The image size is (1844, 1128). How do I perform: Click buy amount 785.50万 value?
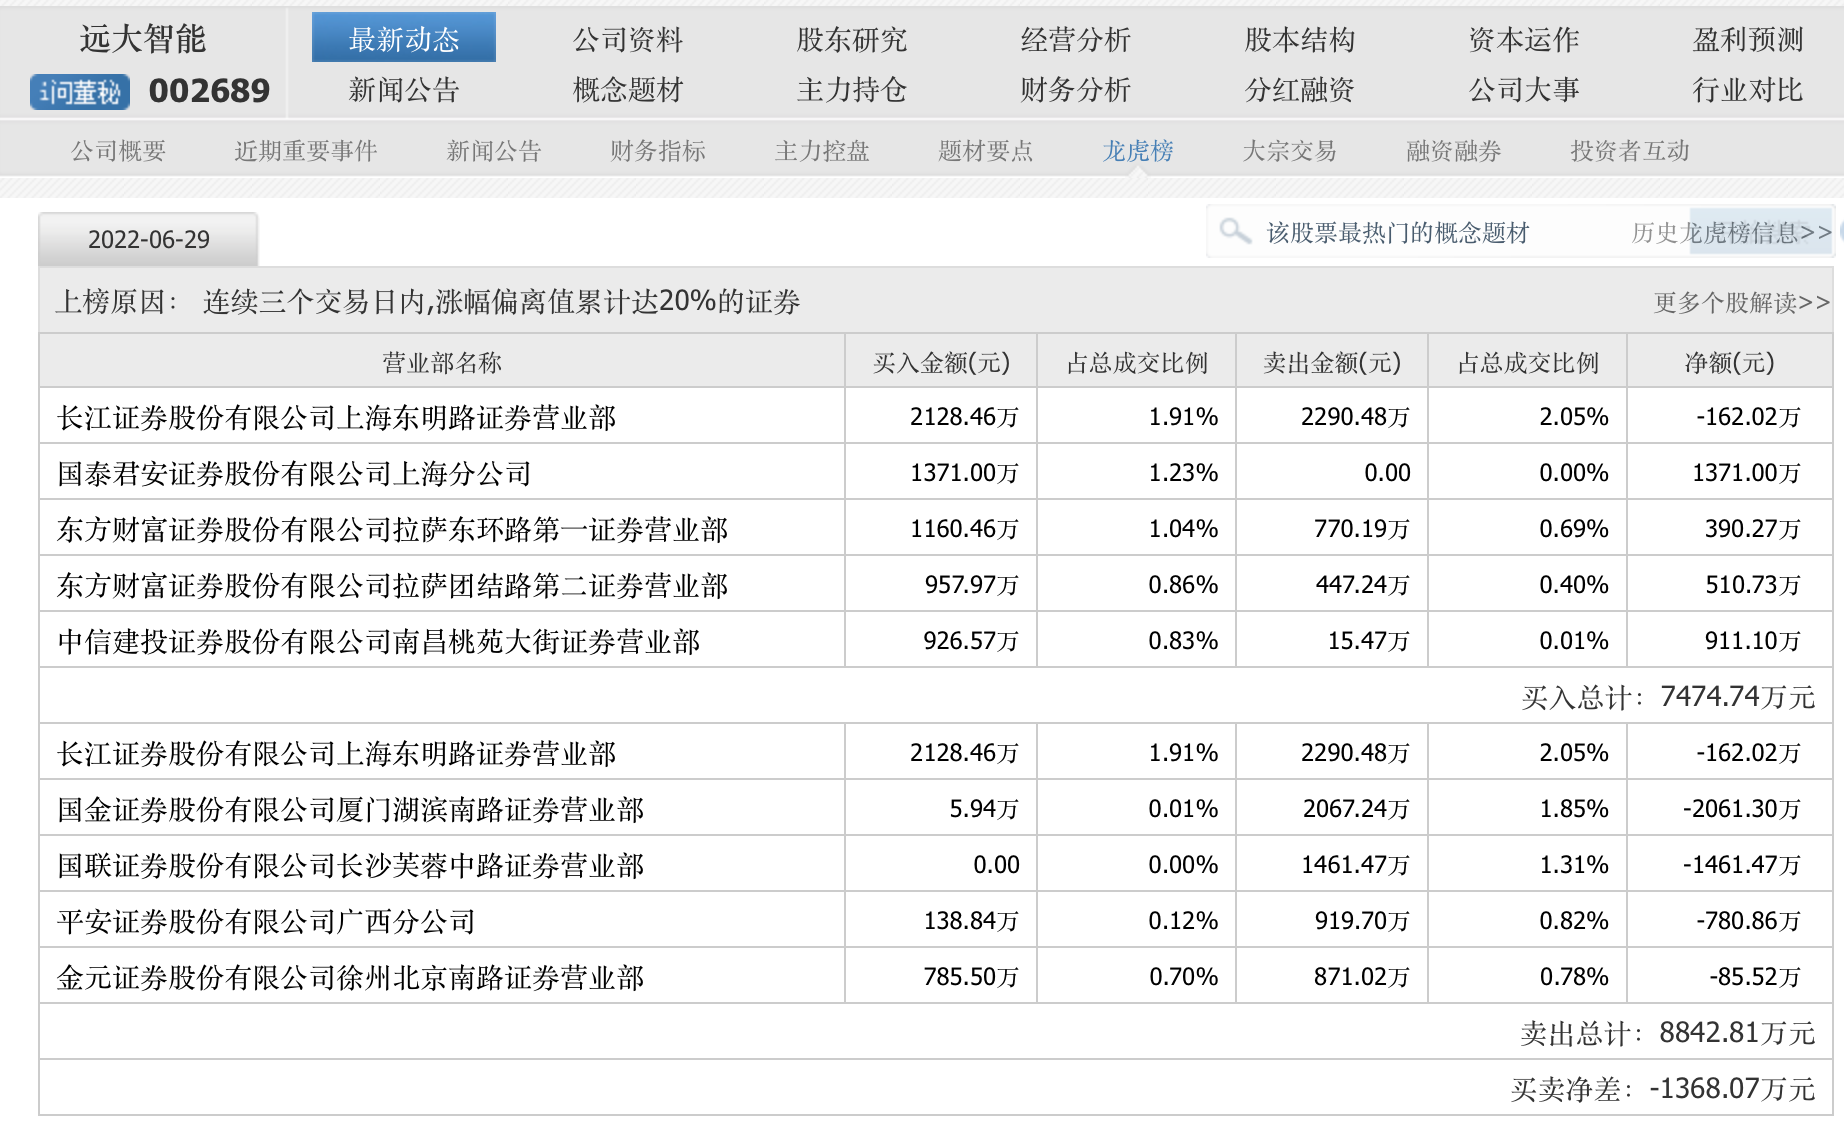(x=971, y=977)
